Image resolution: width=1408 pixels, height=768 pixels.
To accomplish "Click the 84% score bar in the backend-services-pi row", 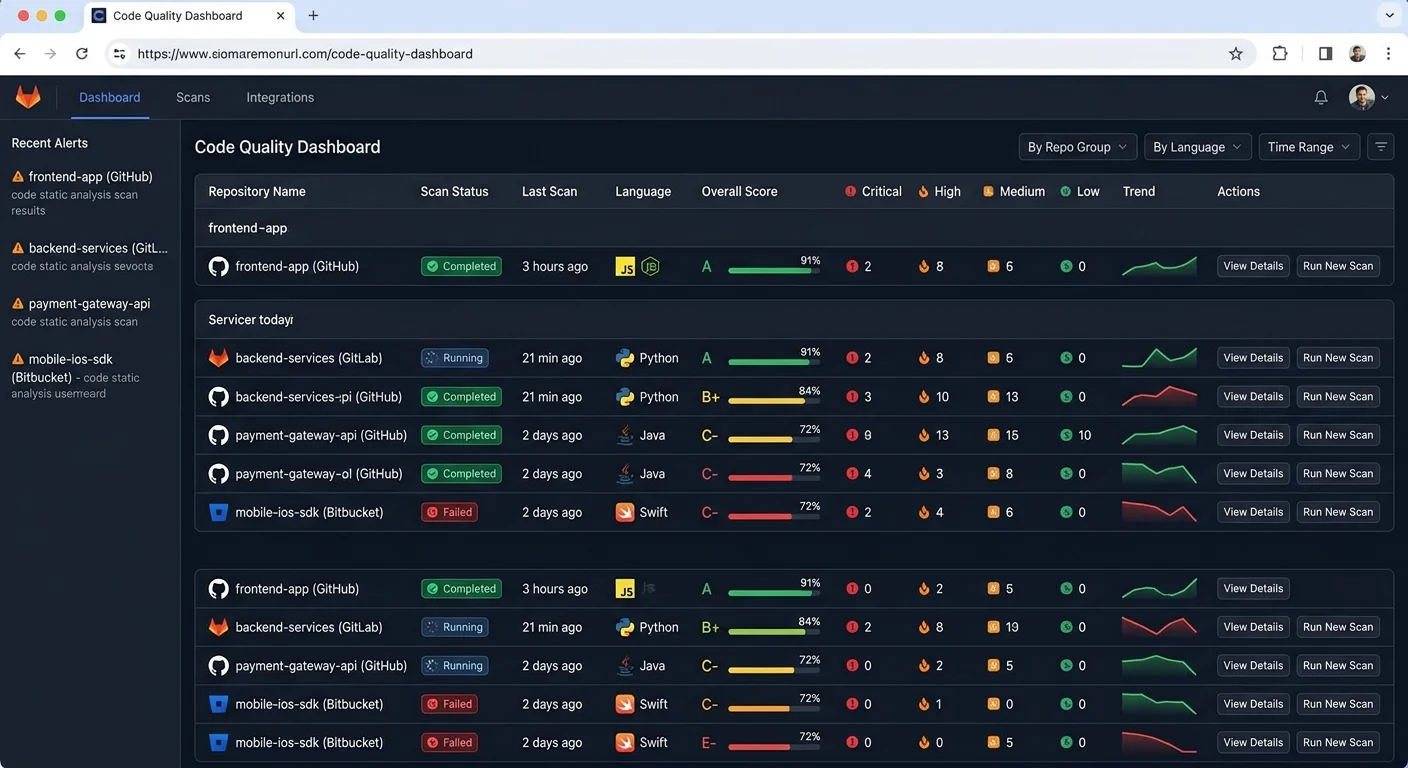I will tap(774, 401).
